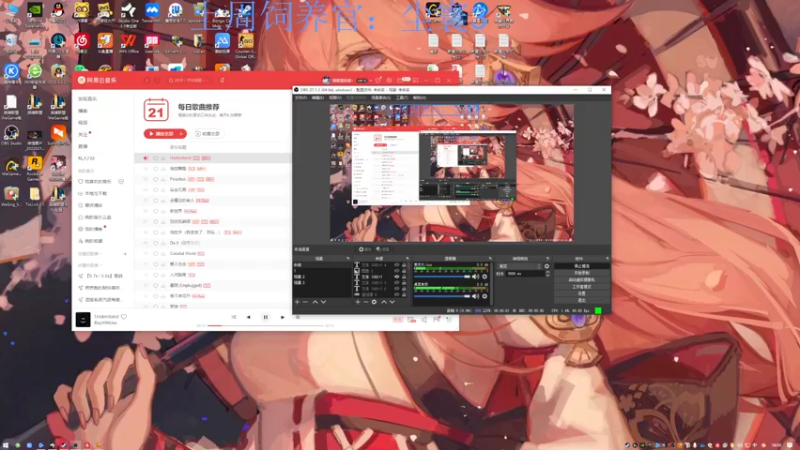Screen dimensions: 800x450
Task: Click the Collect All button
Action: tap(208, 134)
